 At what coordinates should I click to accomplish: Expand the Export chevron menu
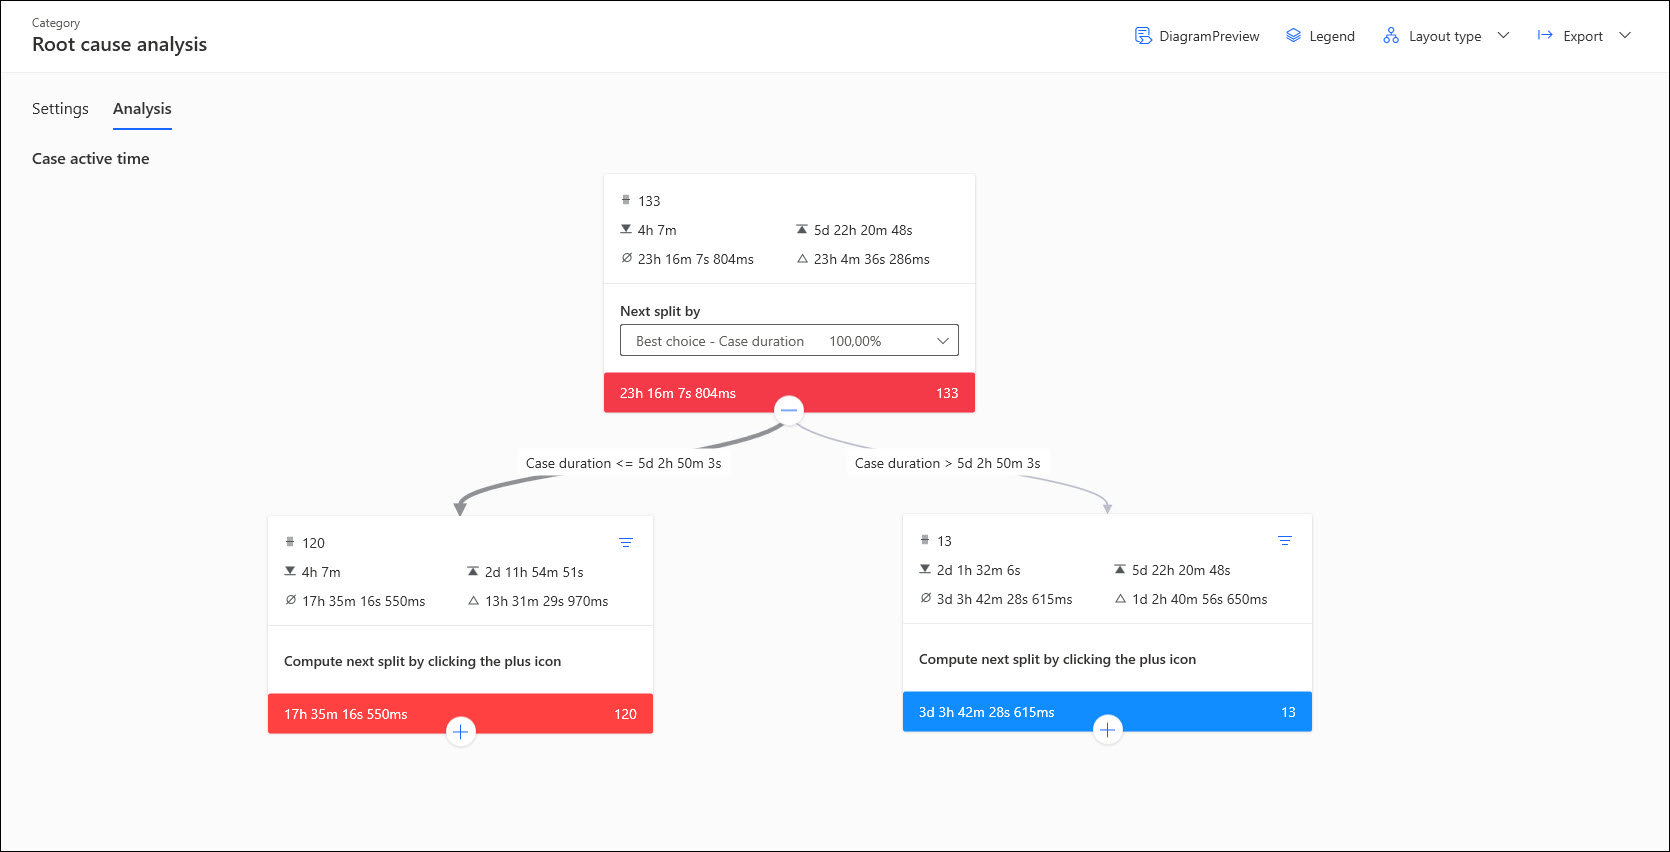click(1625, 36)
